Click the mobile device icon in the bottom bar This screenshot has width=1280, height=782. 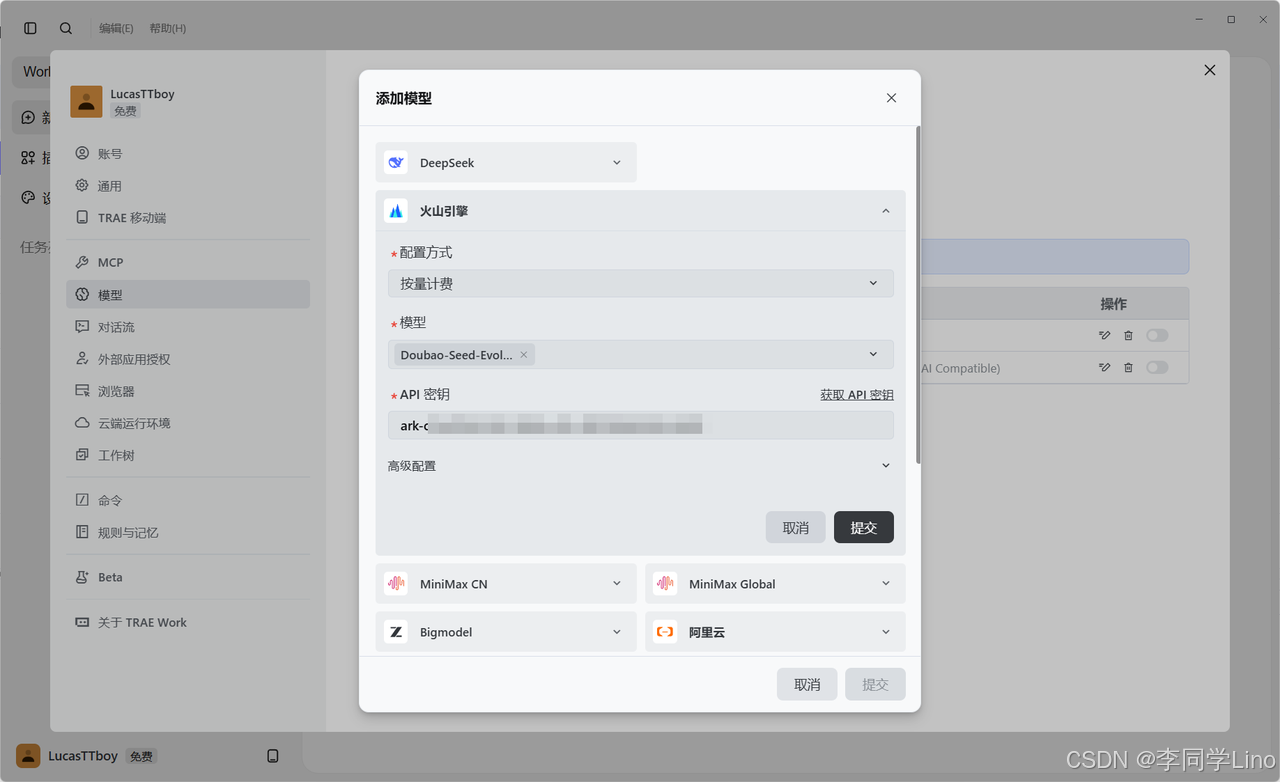(x=273, y=756)
